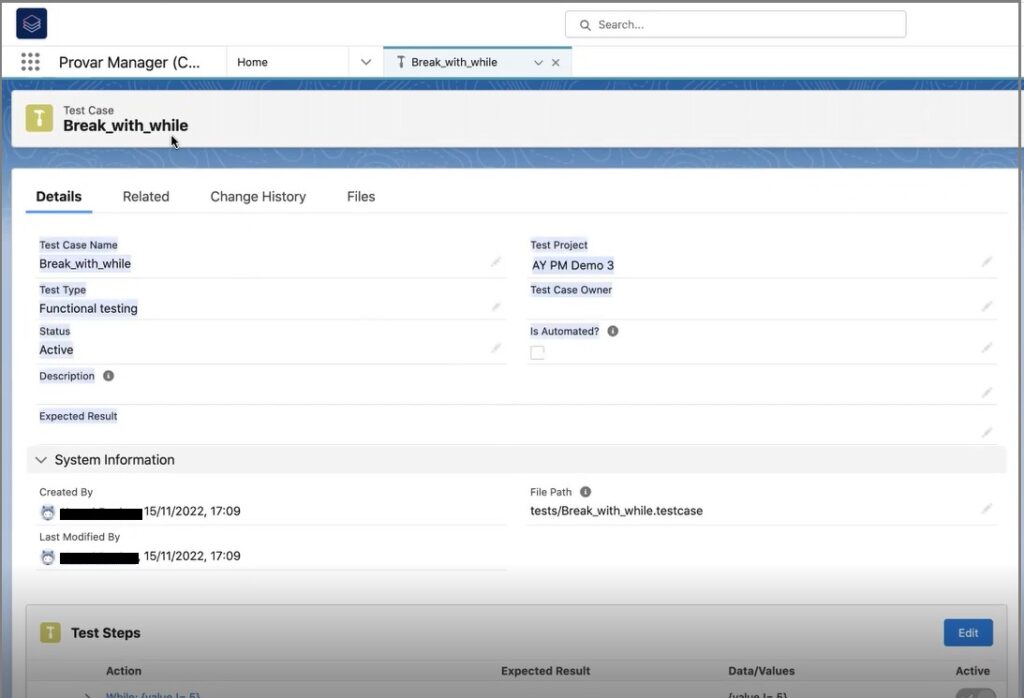Show Is Automated info tooltip icon
The height and width of the screenshot is (698, 1024).
coord(613,331)
